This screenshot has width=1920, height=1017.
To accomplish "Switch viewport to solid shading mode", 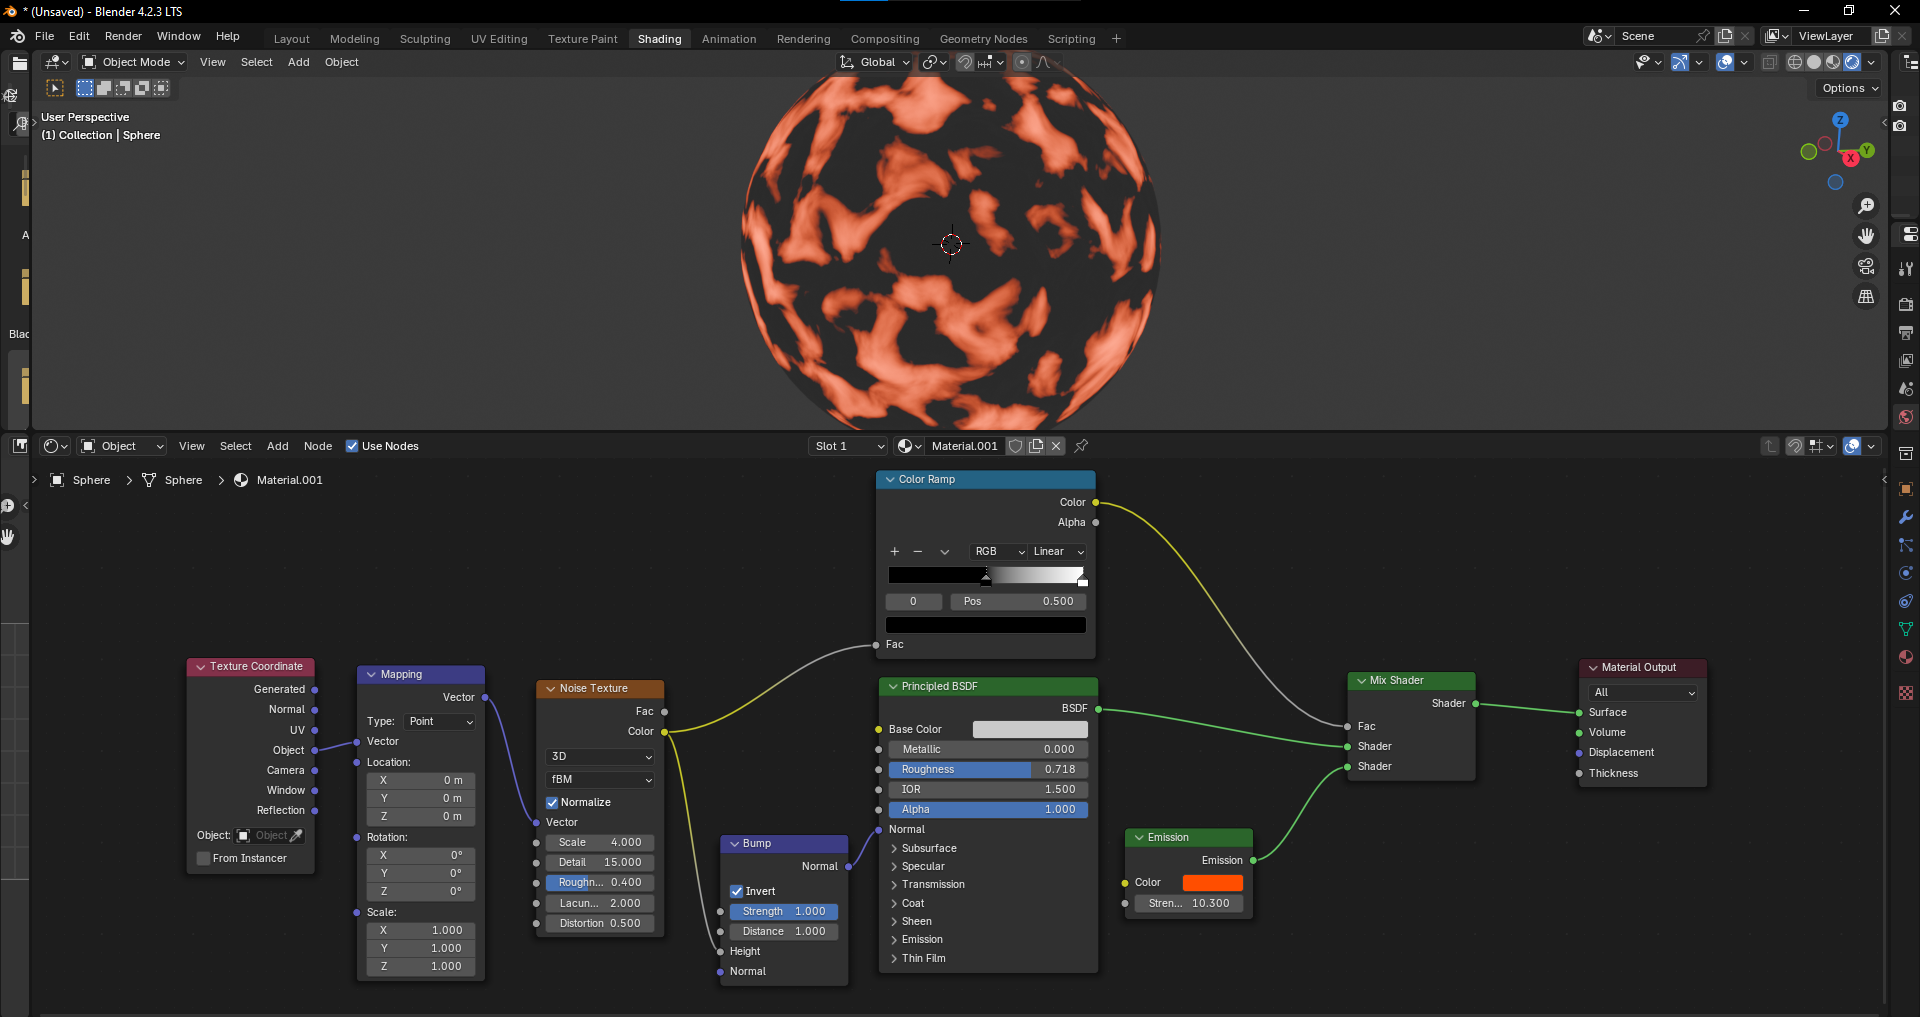I will [x=1813, y=62].
